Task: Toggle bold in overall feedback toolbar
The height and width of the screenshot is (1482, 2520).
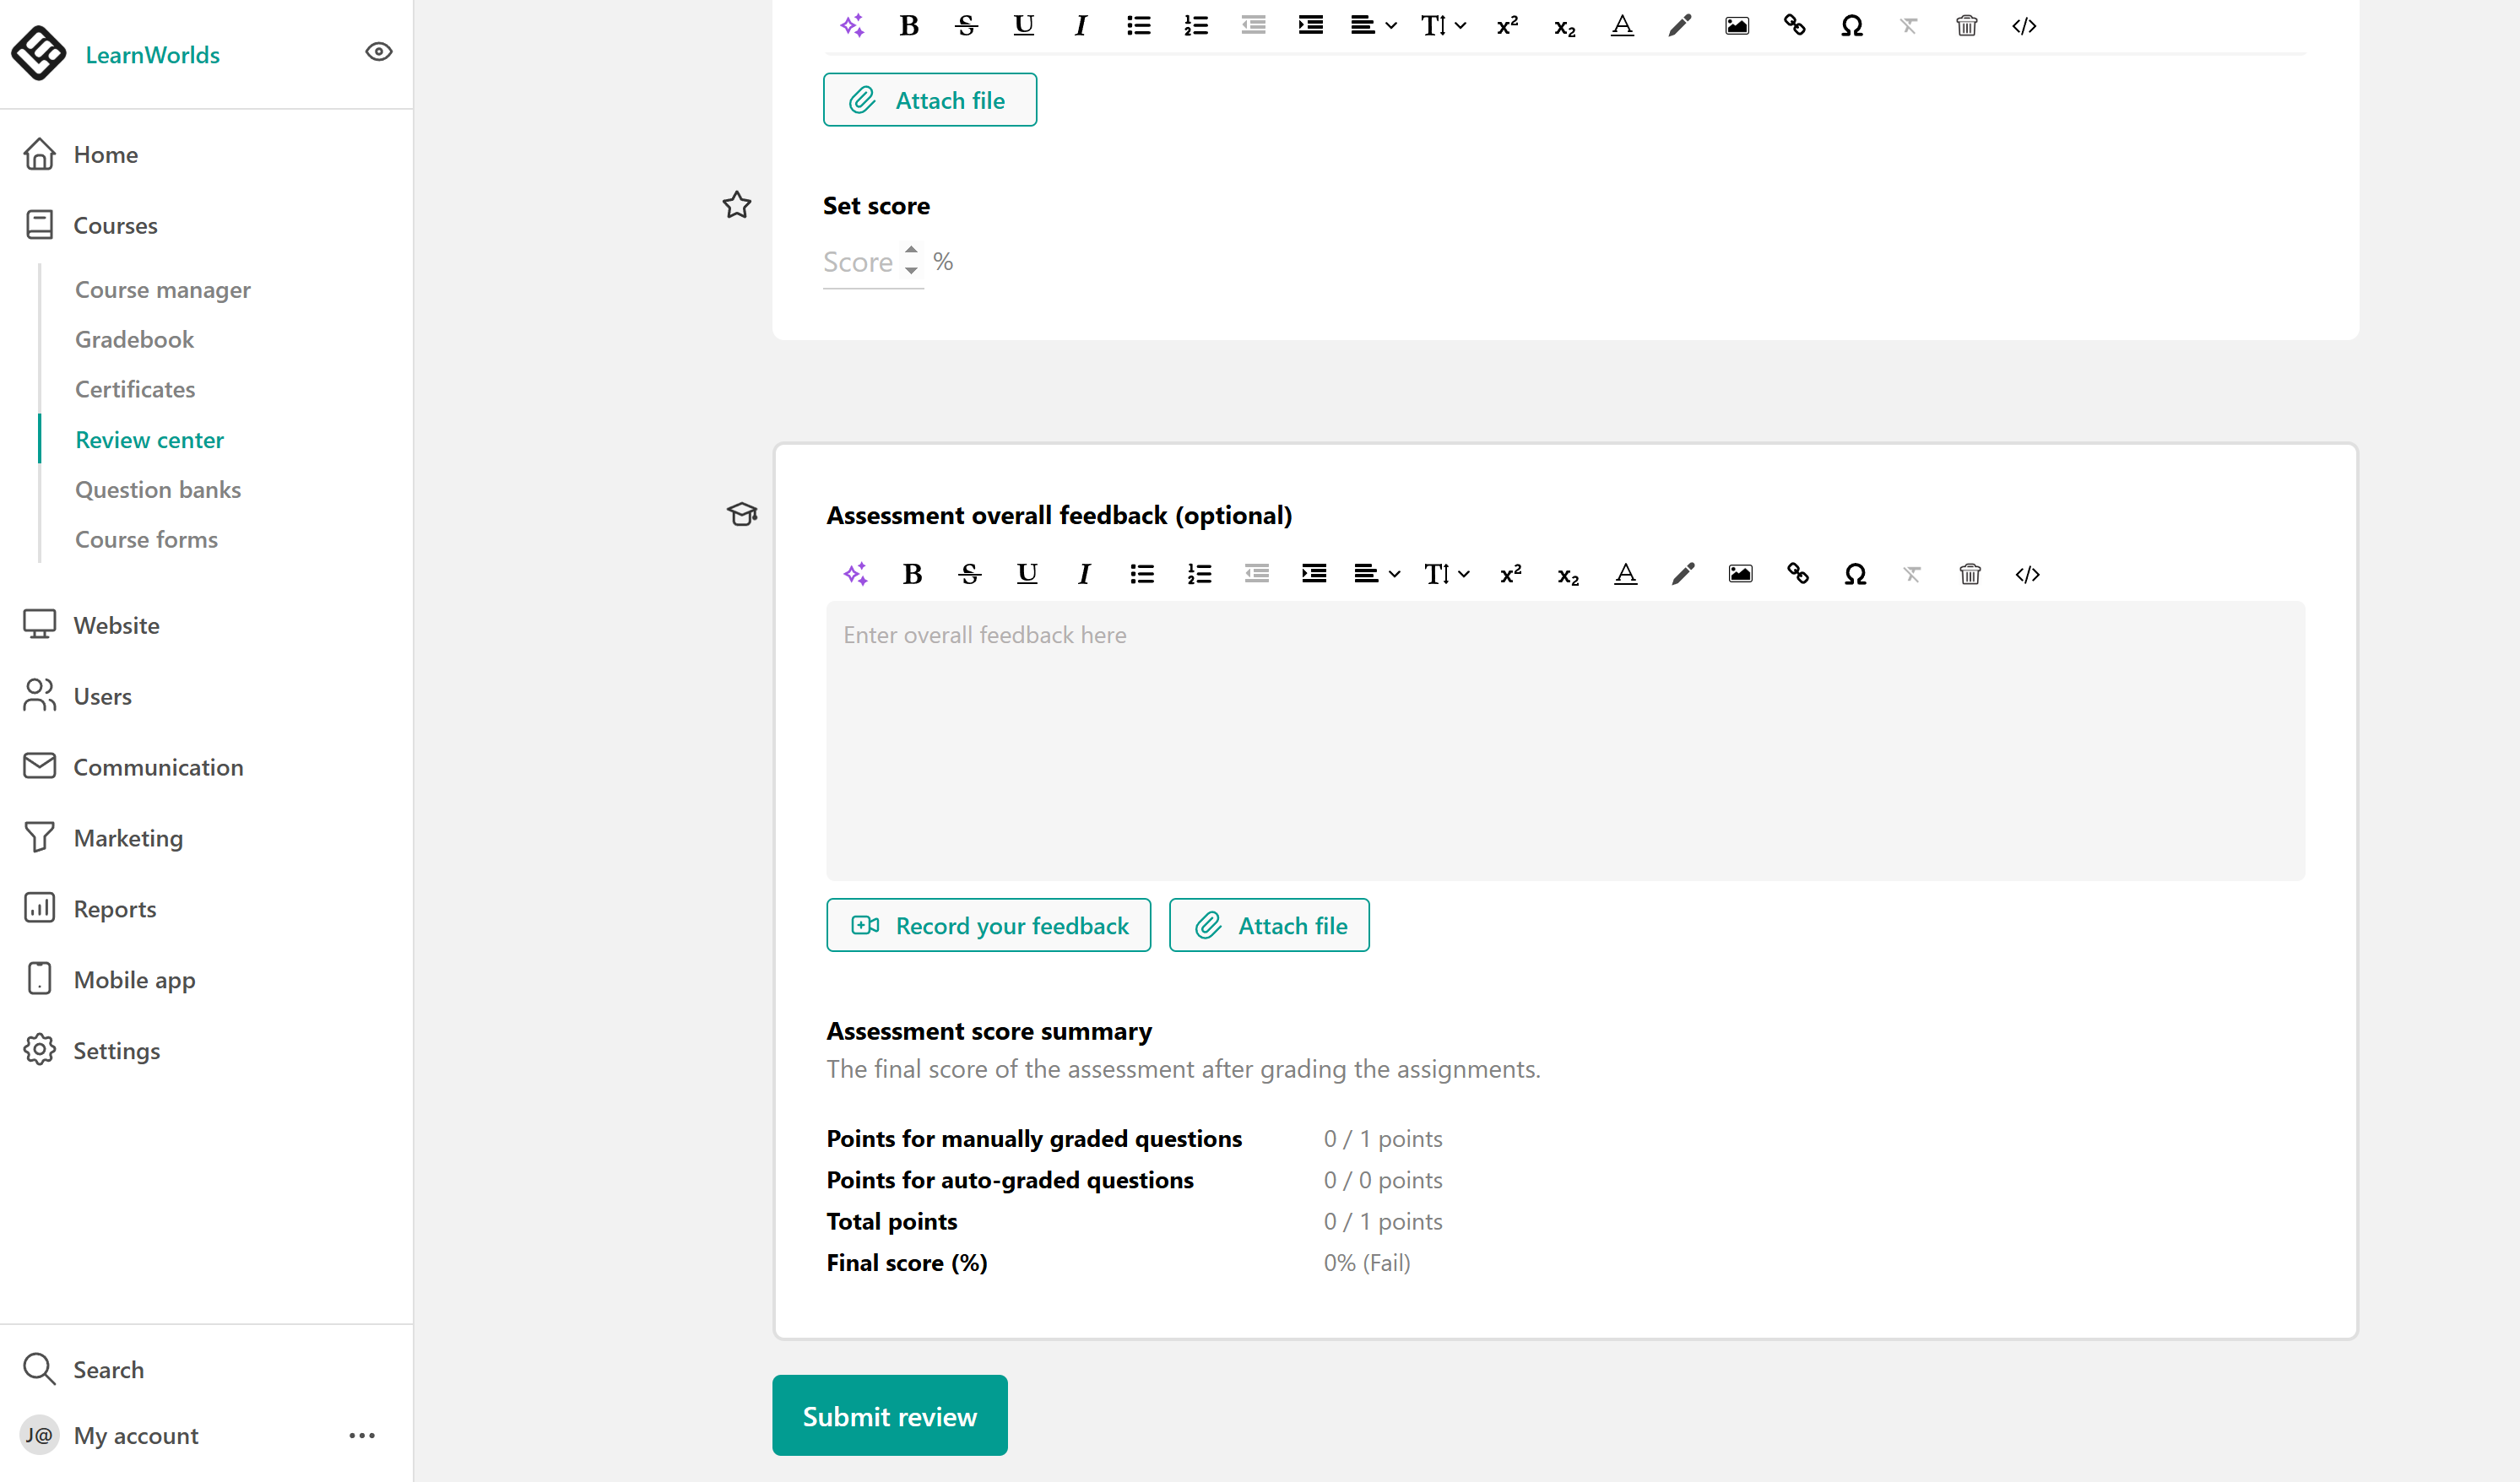Action: point(912,574)
